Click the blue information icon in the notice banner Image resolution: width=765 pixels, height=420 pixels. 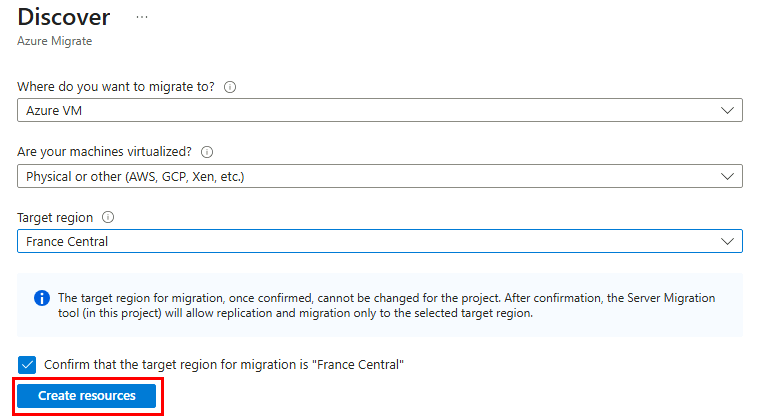pyautogui.click(x=42, y=298)
